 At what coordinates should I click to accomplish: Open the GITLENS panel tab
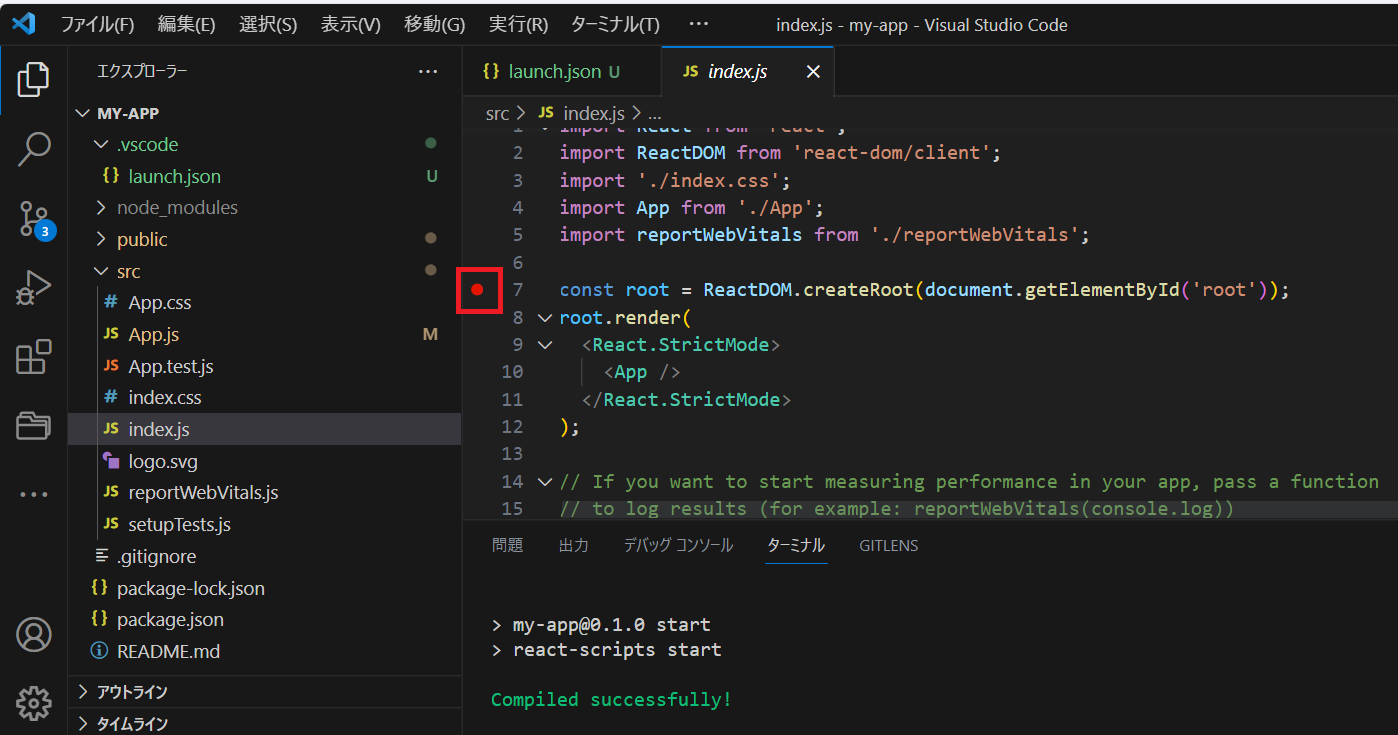[x=888, y=545]
